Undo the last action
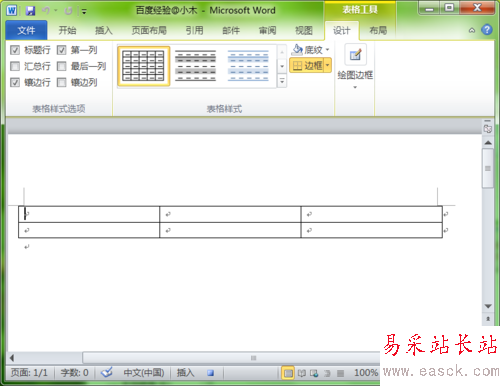500x386 pixels. 46,11
